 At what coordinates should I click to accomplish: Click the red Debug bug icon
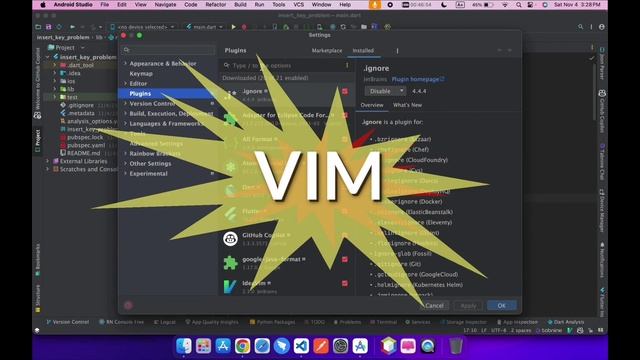(x=244, y=27)
